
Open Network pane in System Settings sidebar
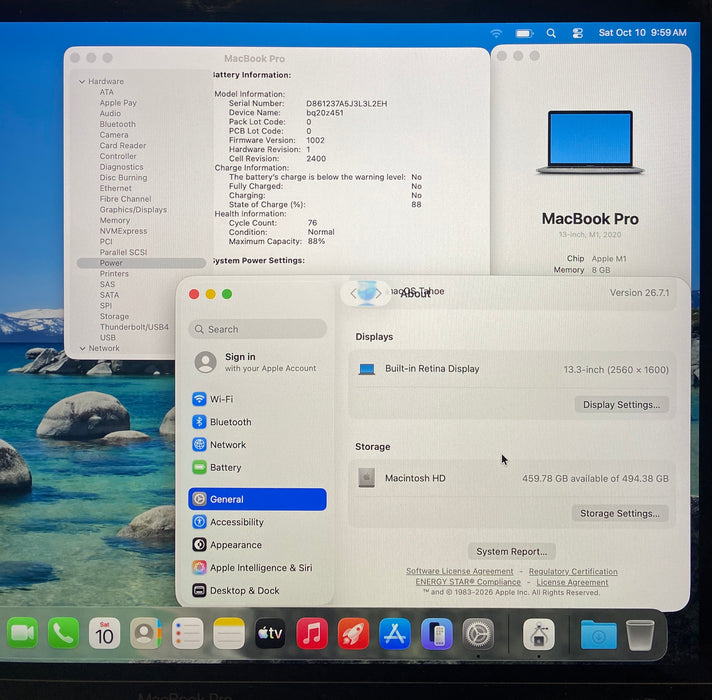coord(257,444)
